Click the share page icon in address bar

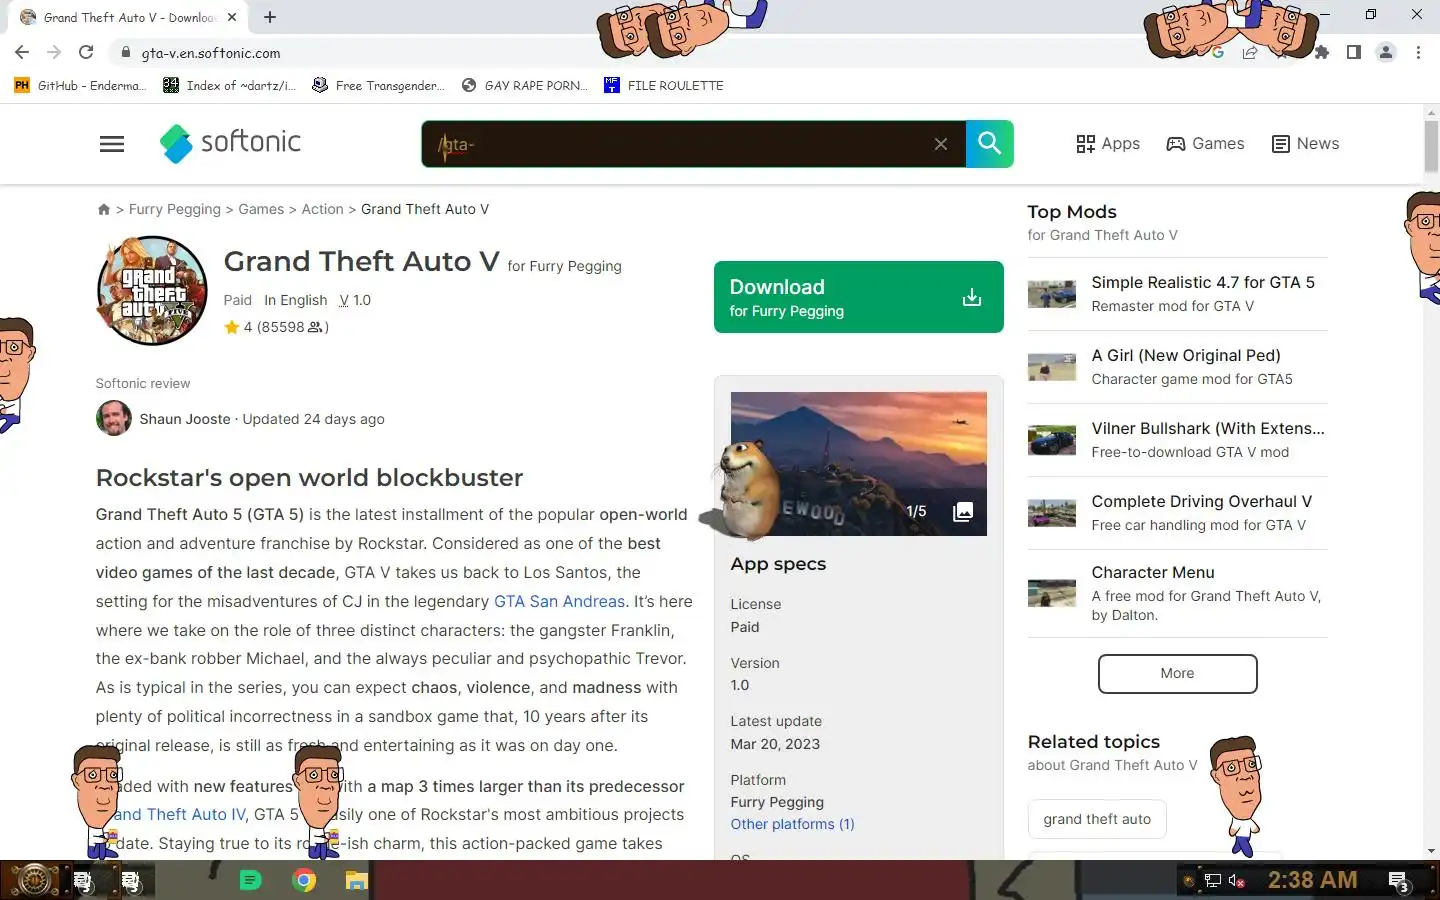1250,53
